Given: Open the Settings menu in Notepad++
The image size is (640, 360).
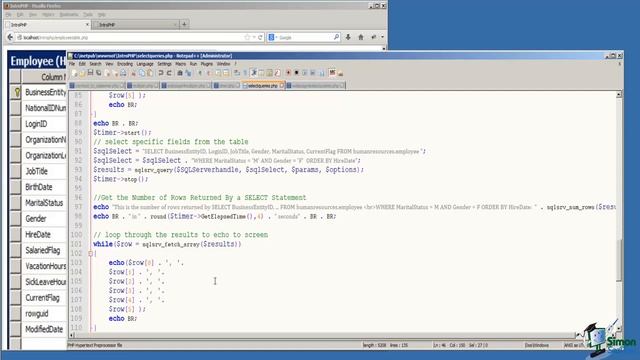Looking at the screenshot, I should (164, 64).
